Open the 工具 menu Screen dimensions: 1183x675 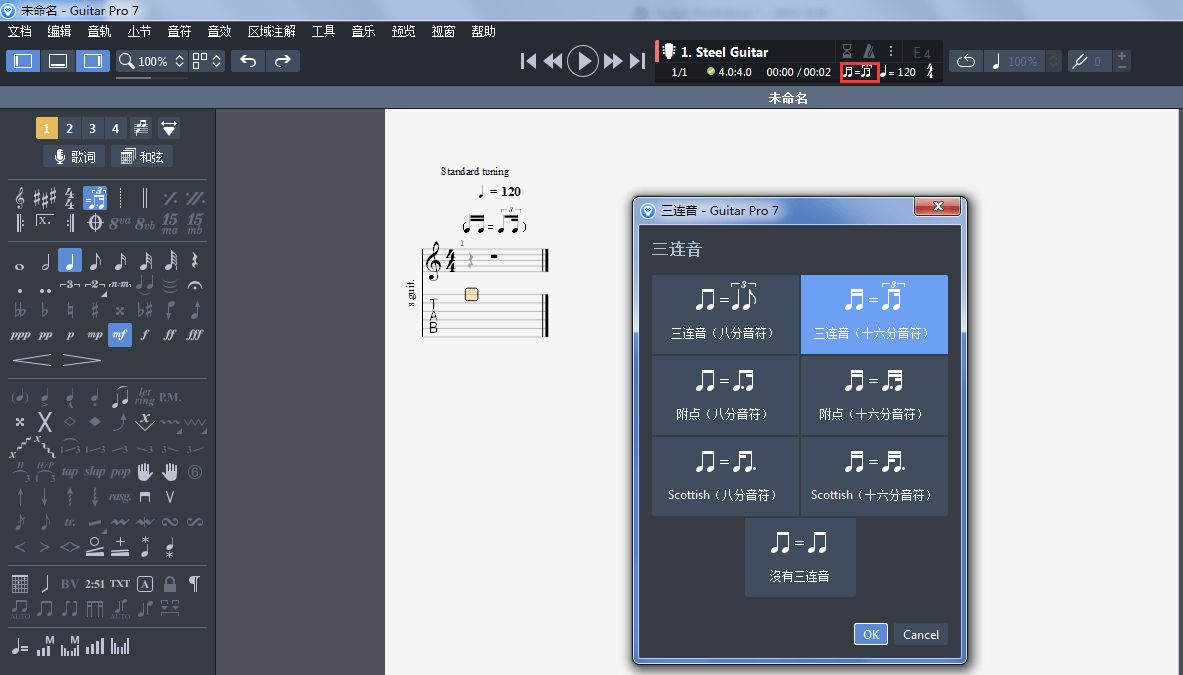click(x=322, y=31)
